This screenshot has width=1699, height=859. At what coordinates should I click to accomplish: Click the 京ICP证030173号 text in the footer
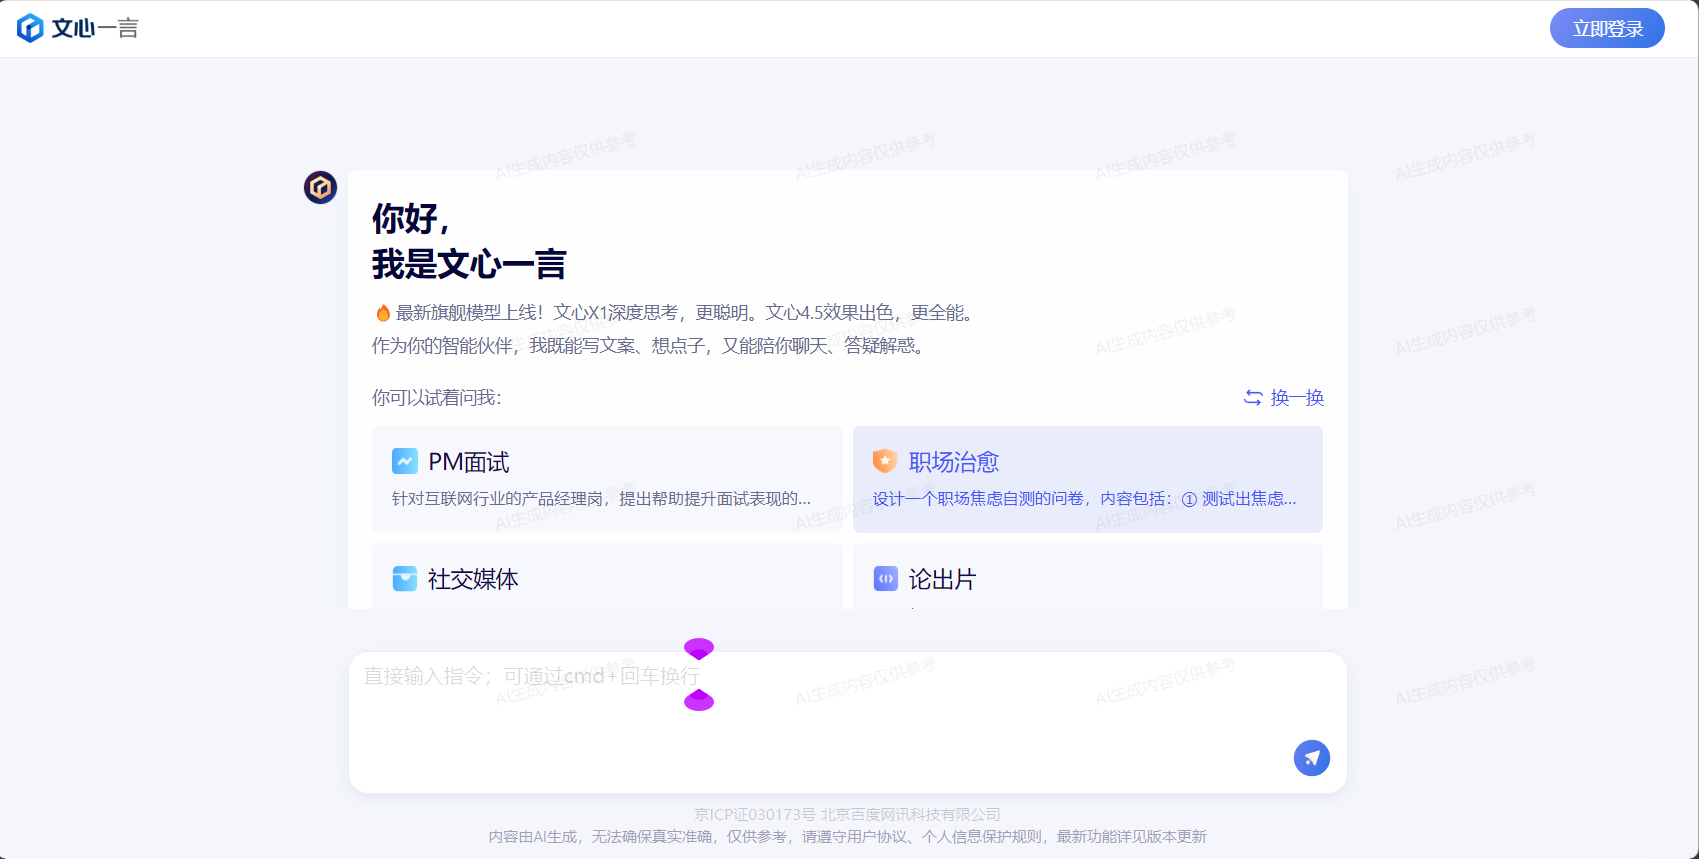755,815
